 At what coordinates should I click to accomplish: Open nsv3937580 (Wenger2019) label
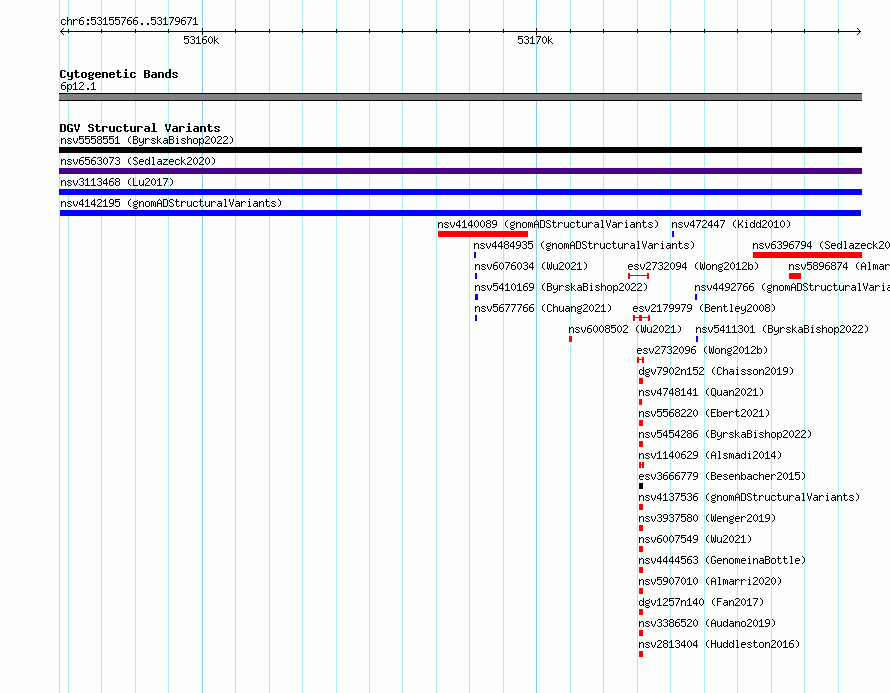(x=707, y=518)
